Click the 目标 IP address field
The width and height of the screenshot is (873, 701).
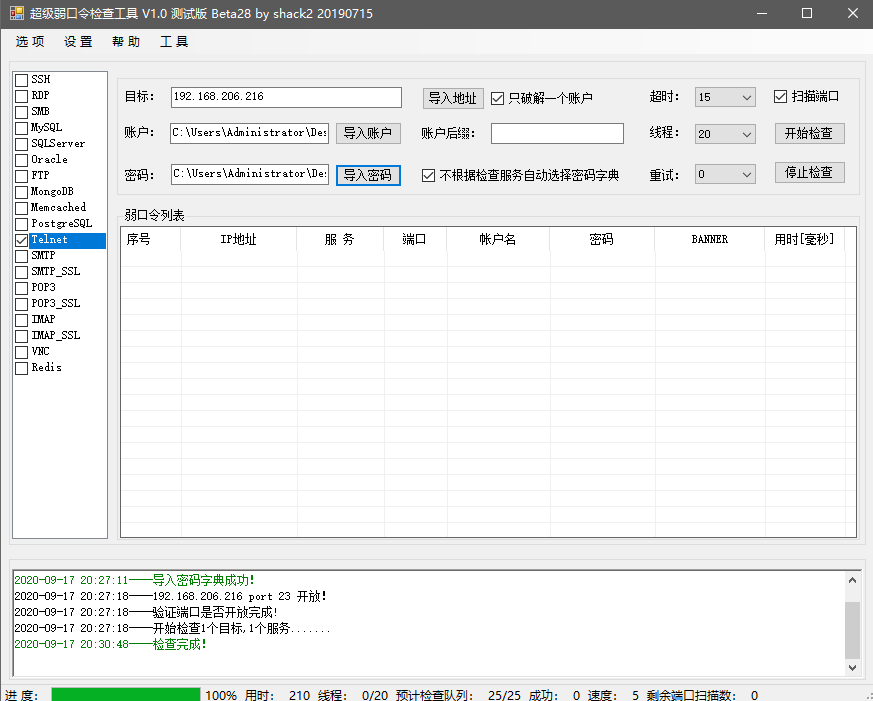286,97
